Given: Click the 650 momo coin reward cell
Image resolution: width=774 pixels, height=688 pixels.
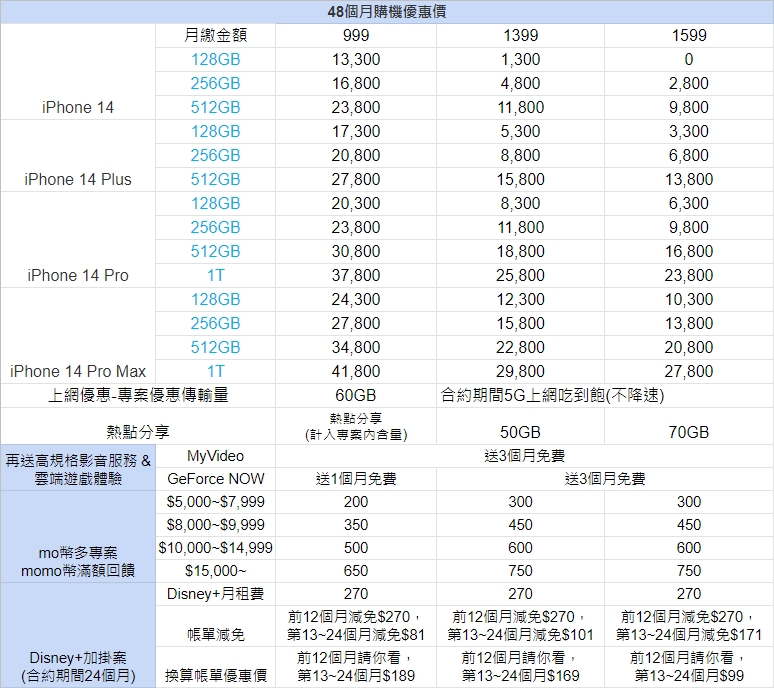Looking at the screenshot, I should pyautogui.click(x=356, y=571).
